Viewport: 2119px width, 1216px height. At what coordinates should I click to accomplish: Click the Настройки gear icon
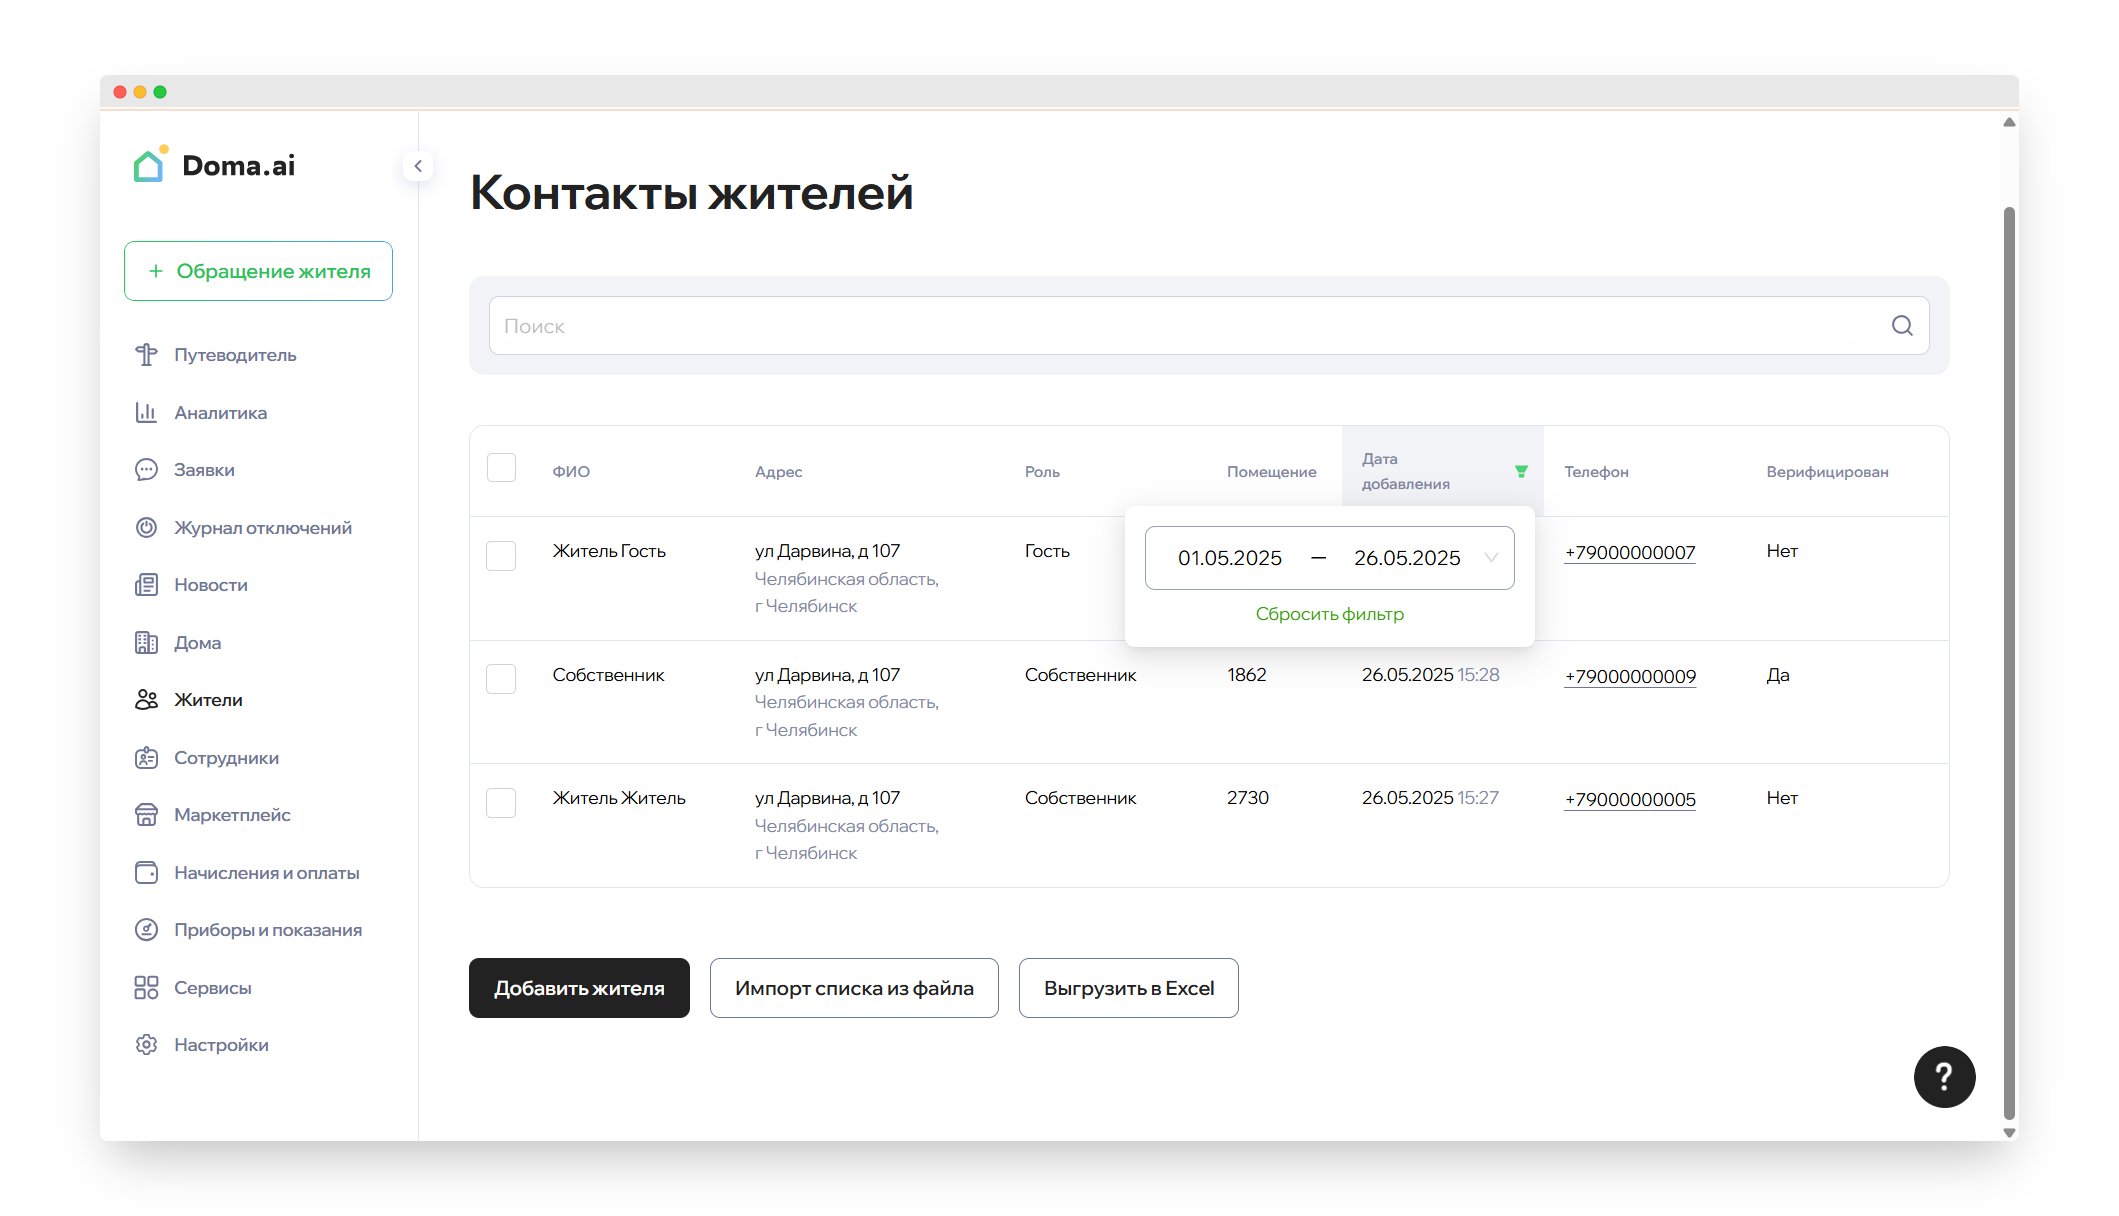pyautogui.click(x=146, y=1044)
